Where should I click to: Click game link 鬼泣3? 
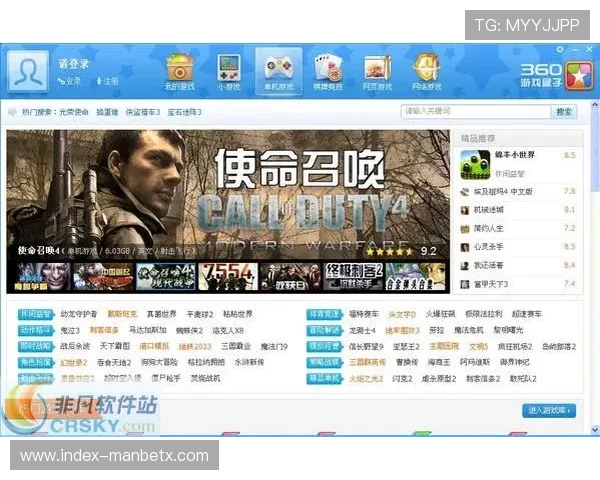click(x=70, y=330)
